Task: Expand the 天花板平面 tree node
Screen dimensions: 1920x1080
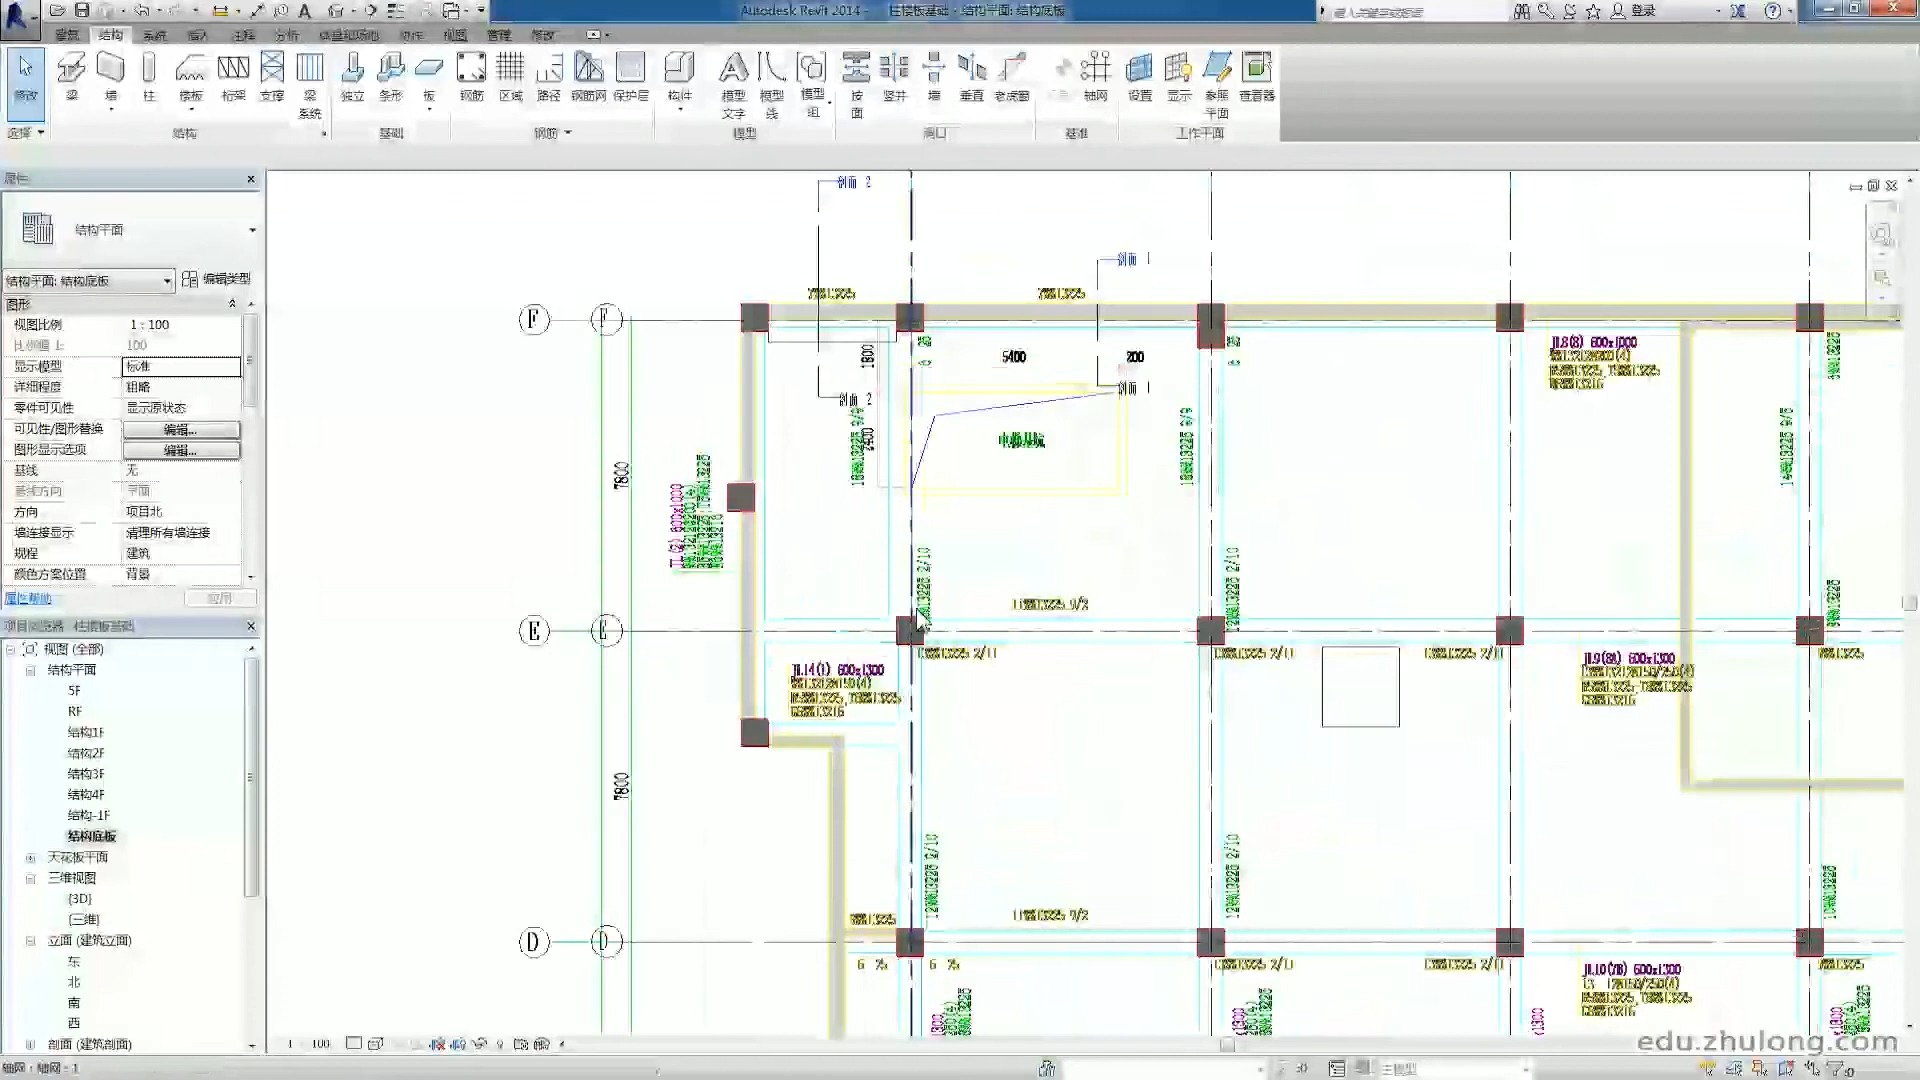Action: [x=30, y=857]
